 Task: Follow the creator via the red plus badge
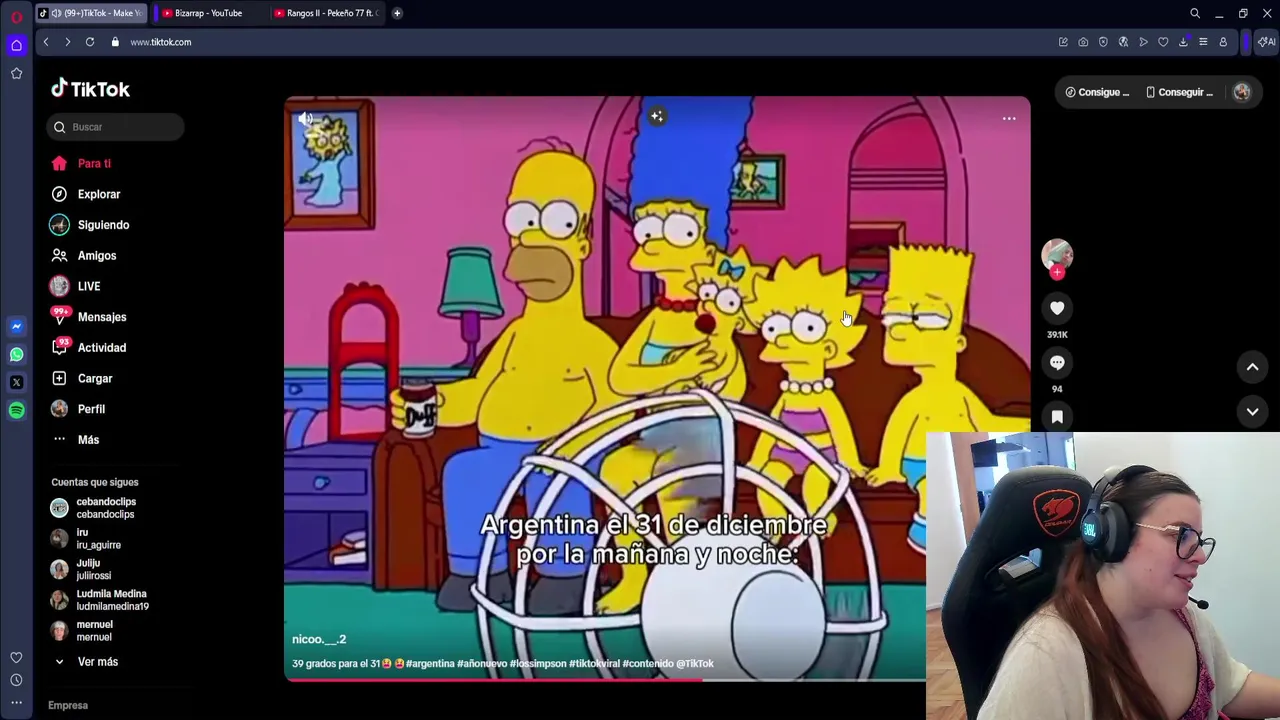[1057, 272]
